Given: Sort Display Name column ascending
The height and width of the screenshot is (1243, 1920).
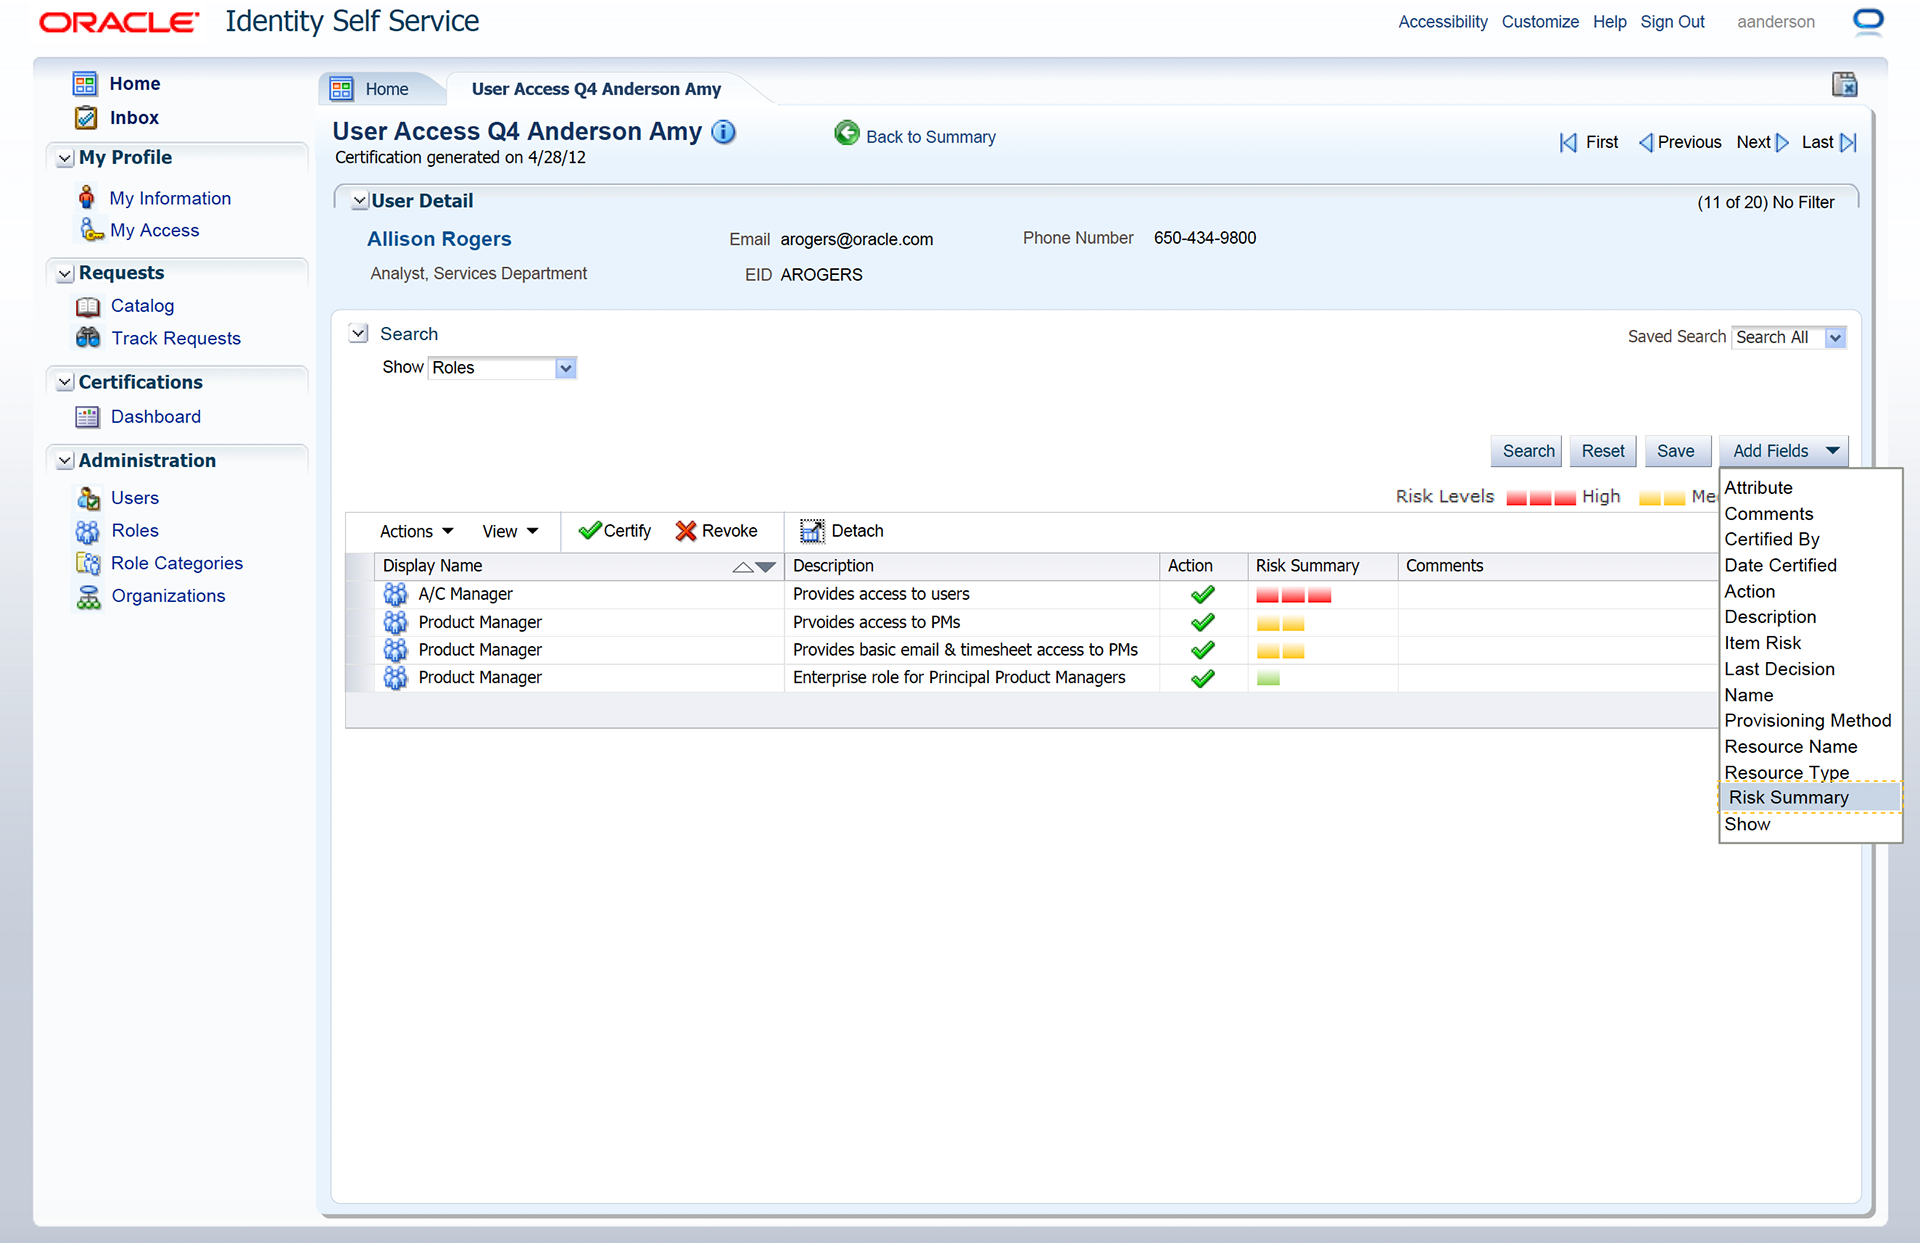Looking at the screenshot, I should click(743, 567).
